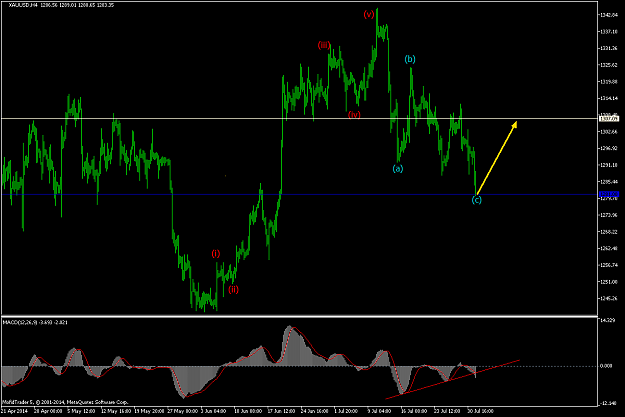Click the blue price tag on scale

609,195
